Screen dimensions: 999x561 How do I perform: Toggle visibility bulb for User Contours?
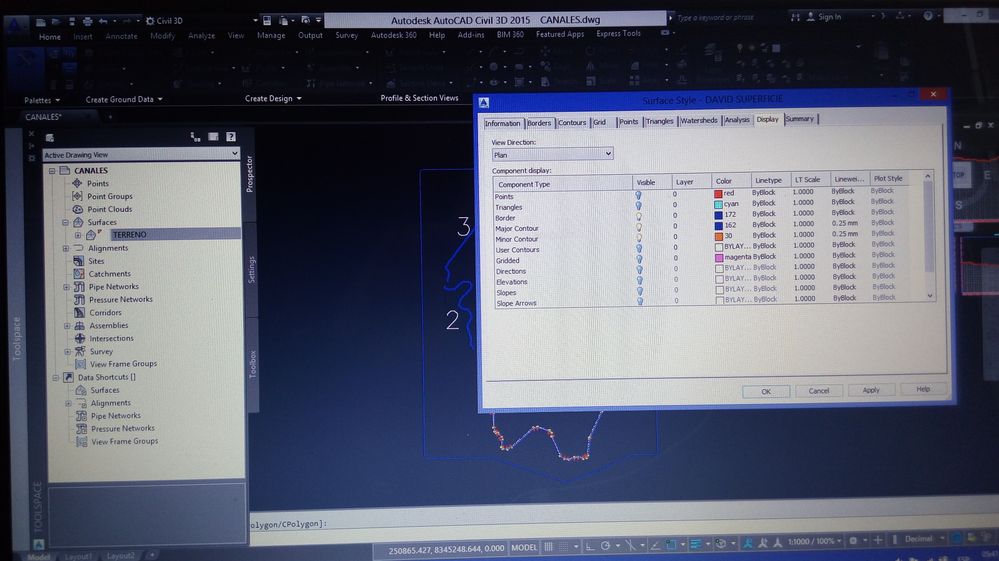tap(639, 249)
